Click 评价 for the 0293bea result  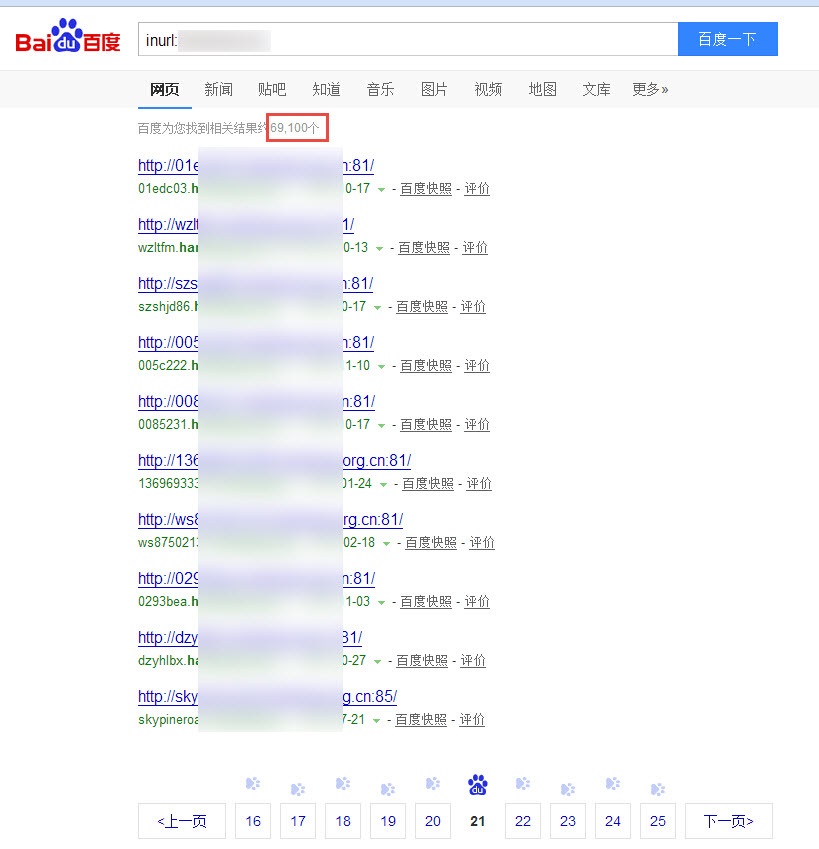click(477, 602)
